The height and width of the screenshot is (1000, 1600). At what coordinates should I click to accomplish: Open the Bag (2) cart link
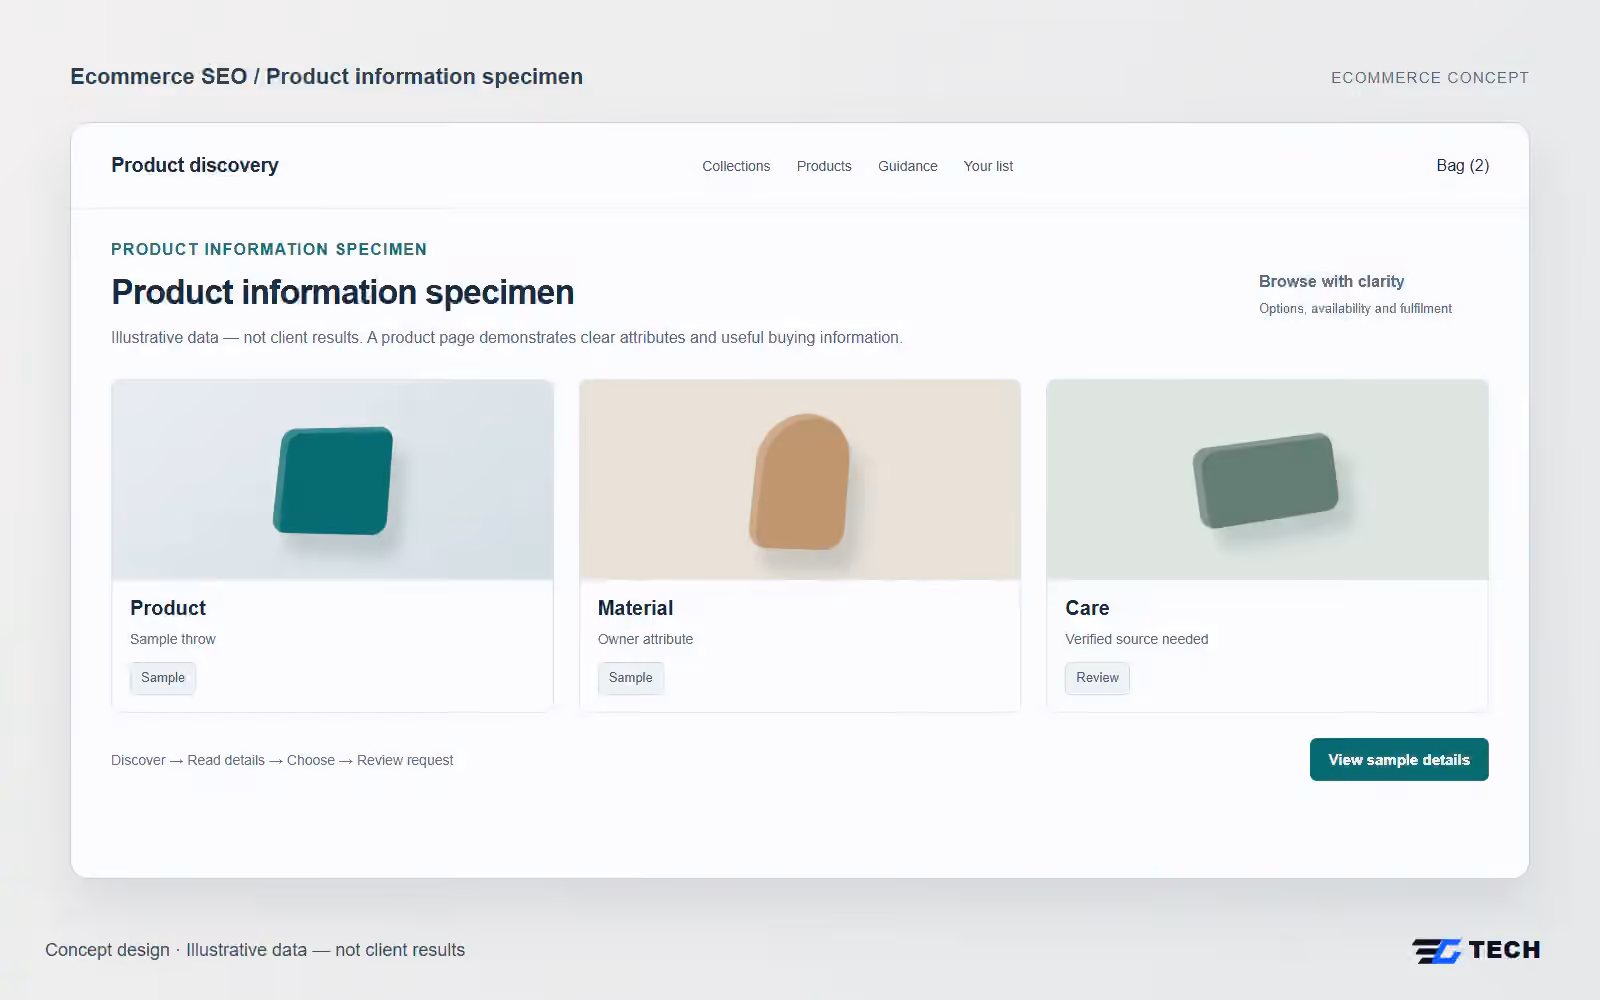[1463, 166]
